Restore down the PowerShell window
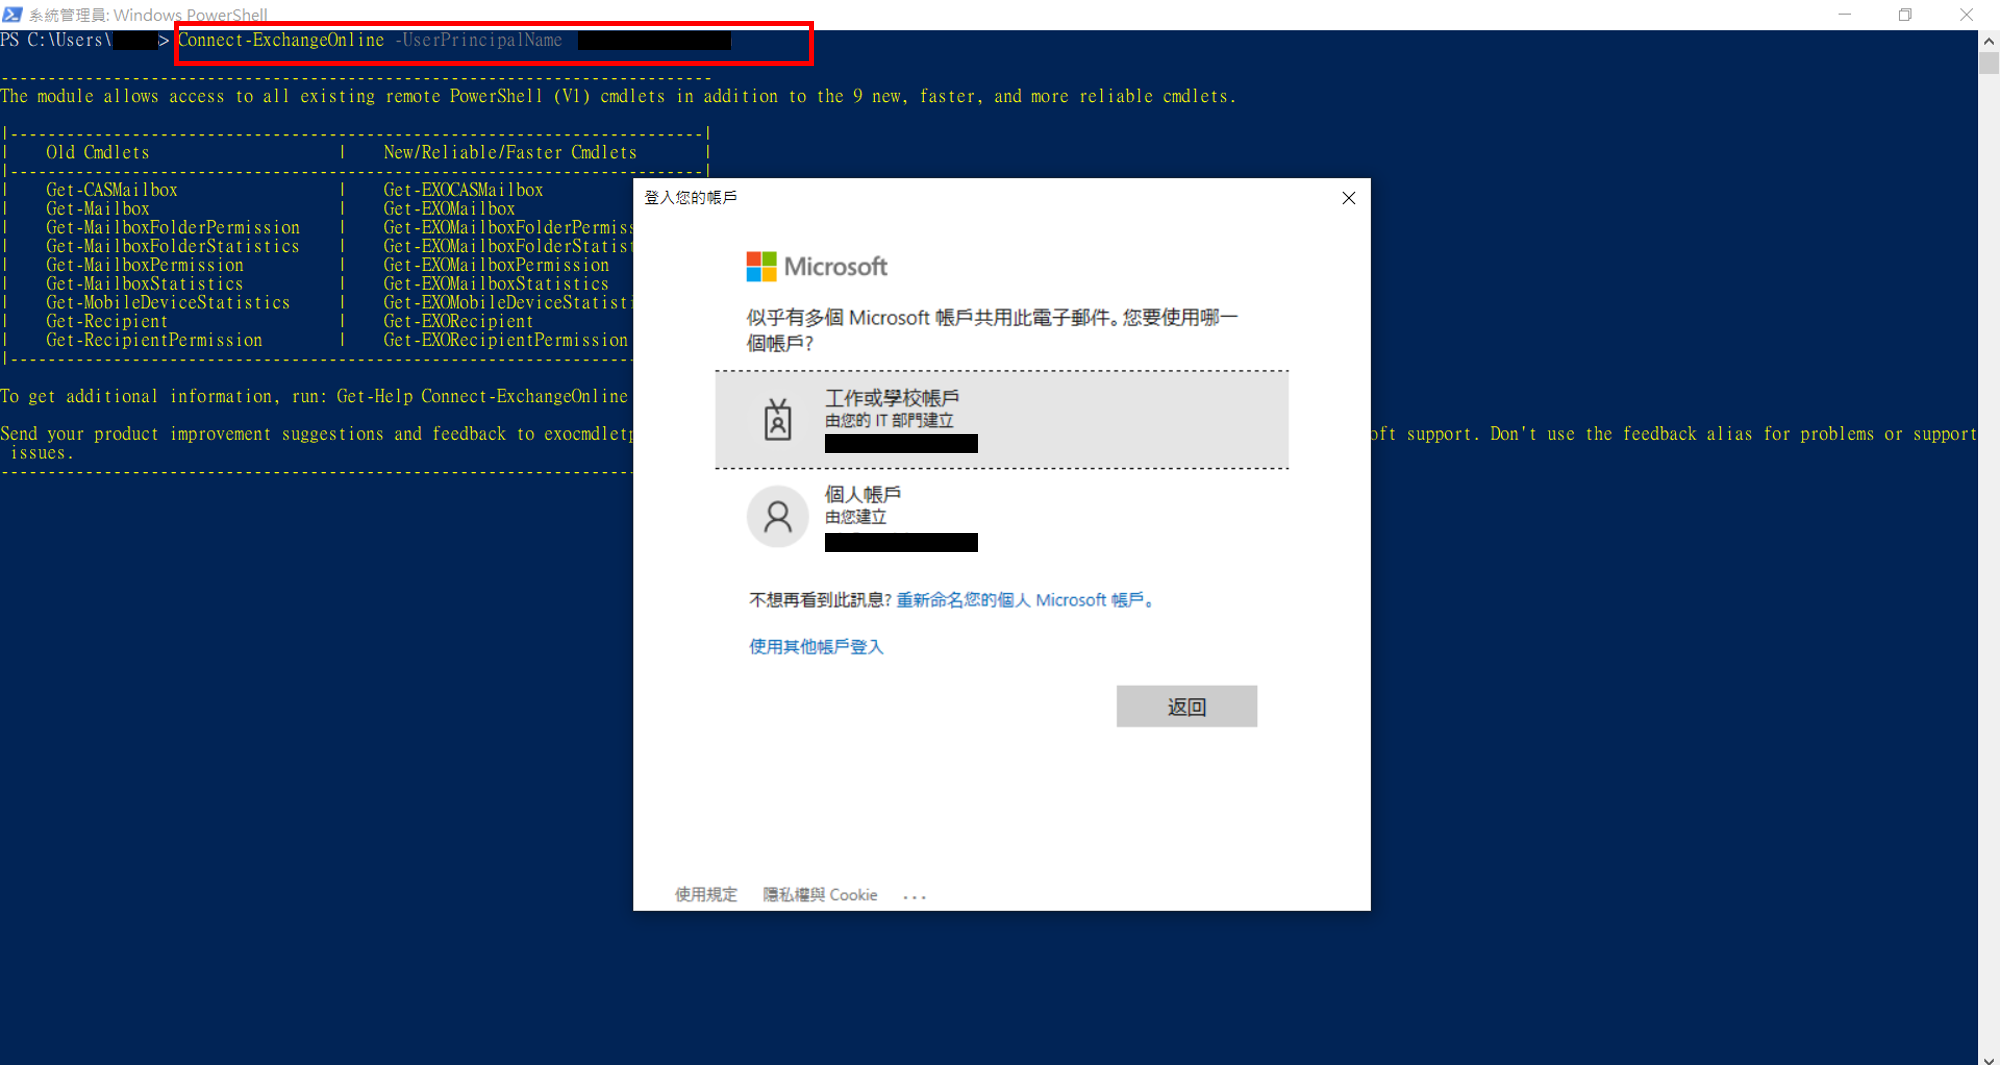The height and width of the screenshot is (1065, 2000). click(1905, 14)
